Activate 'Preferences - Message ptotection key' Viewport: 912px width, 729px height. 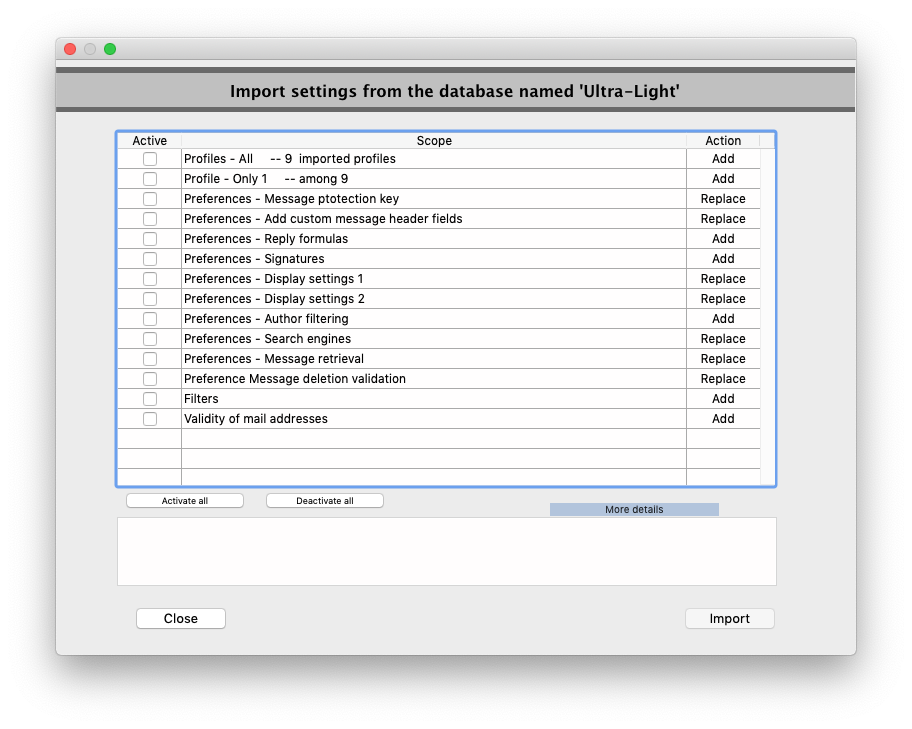point(150,198)
